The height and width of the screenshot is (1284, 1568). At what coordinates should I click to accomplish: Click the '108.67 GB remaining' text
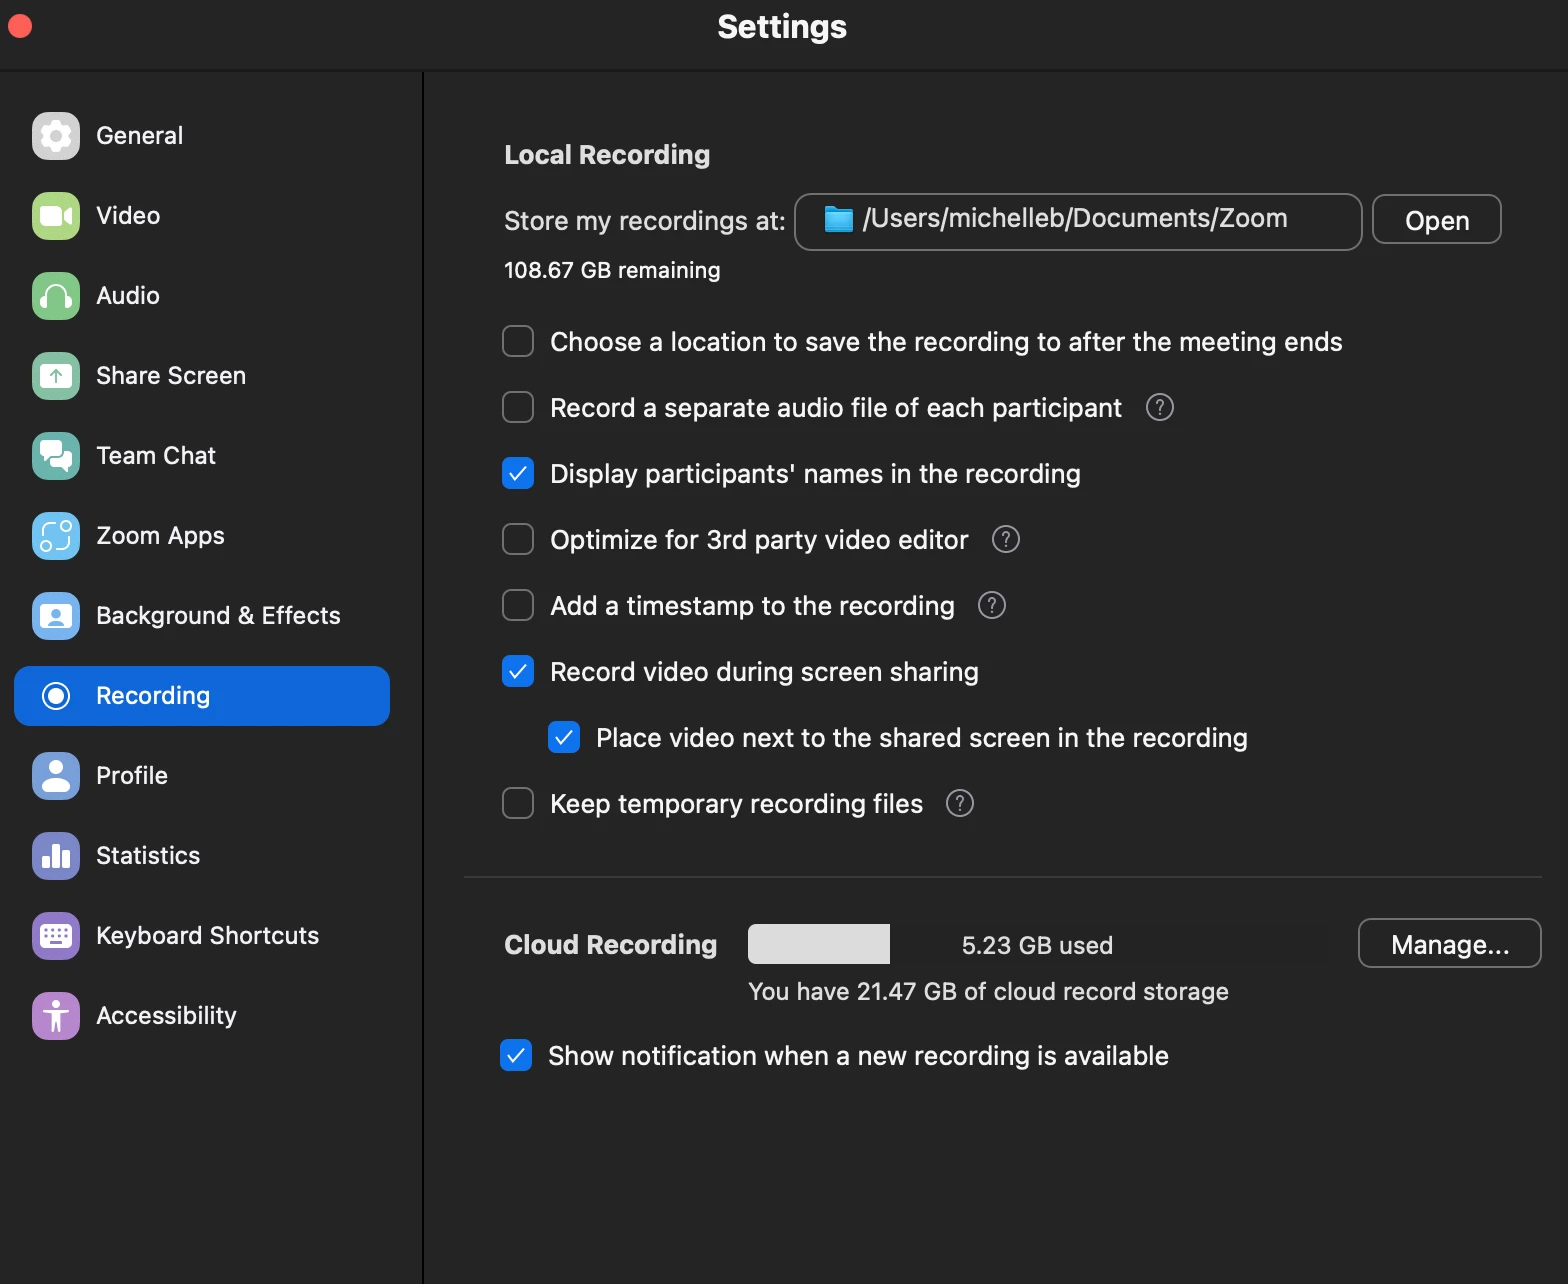point(612,270)
